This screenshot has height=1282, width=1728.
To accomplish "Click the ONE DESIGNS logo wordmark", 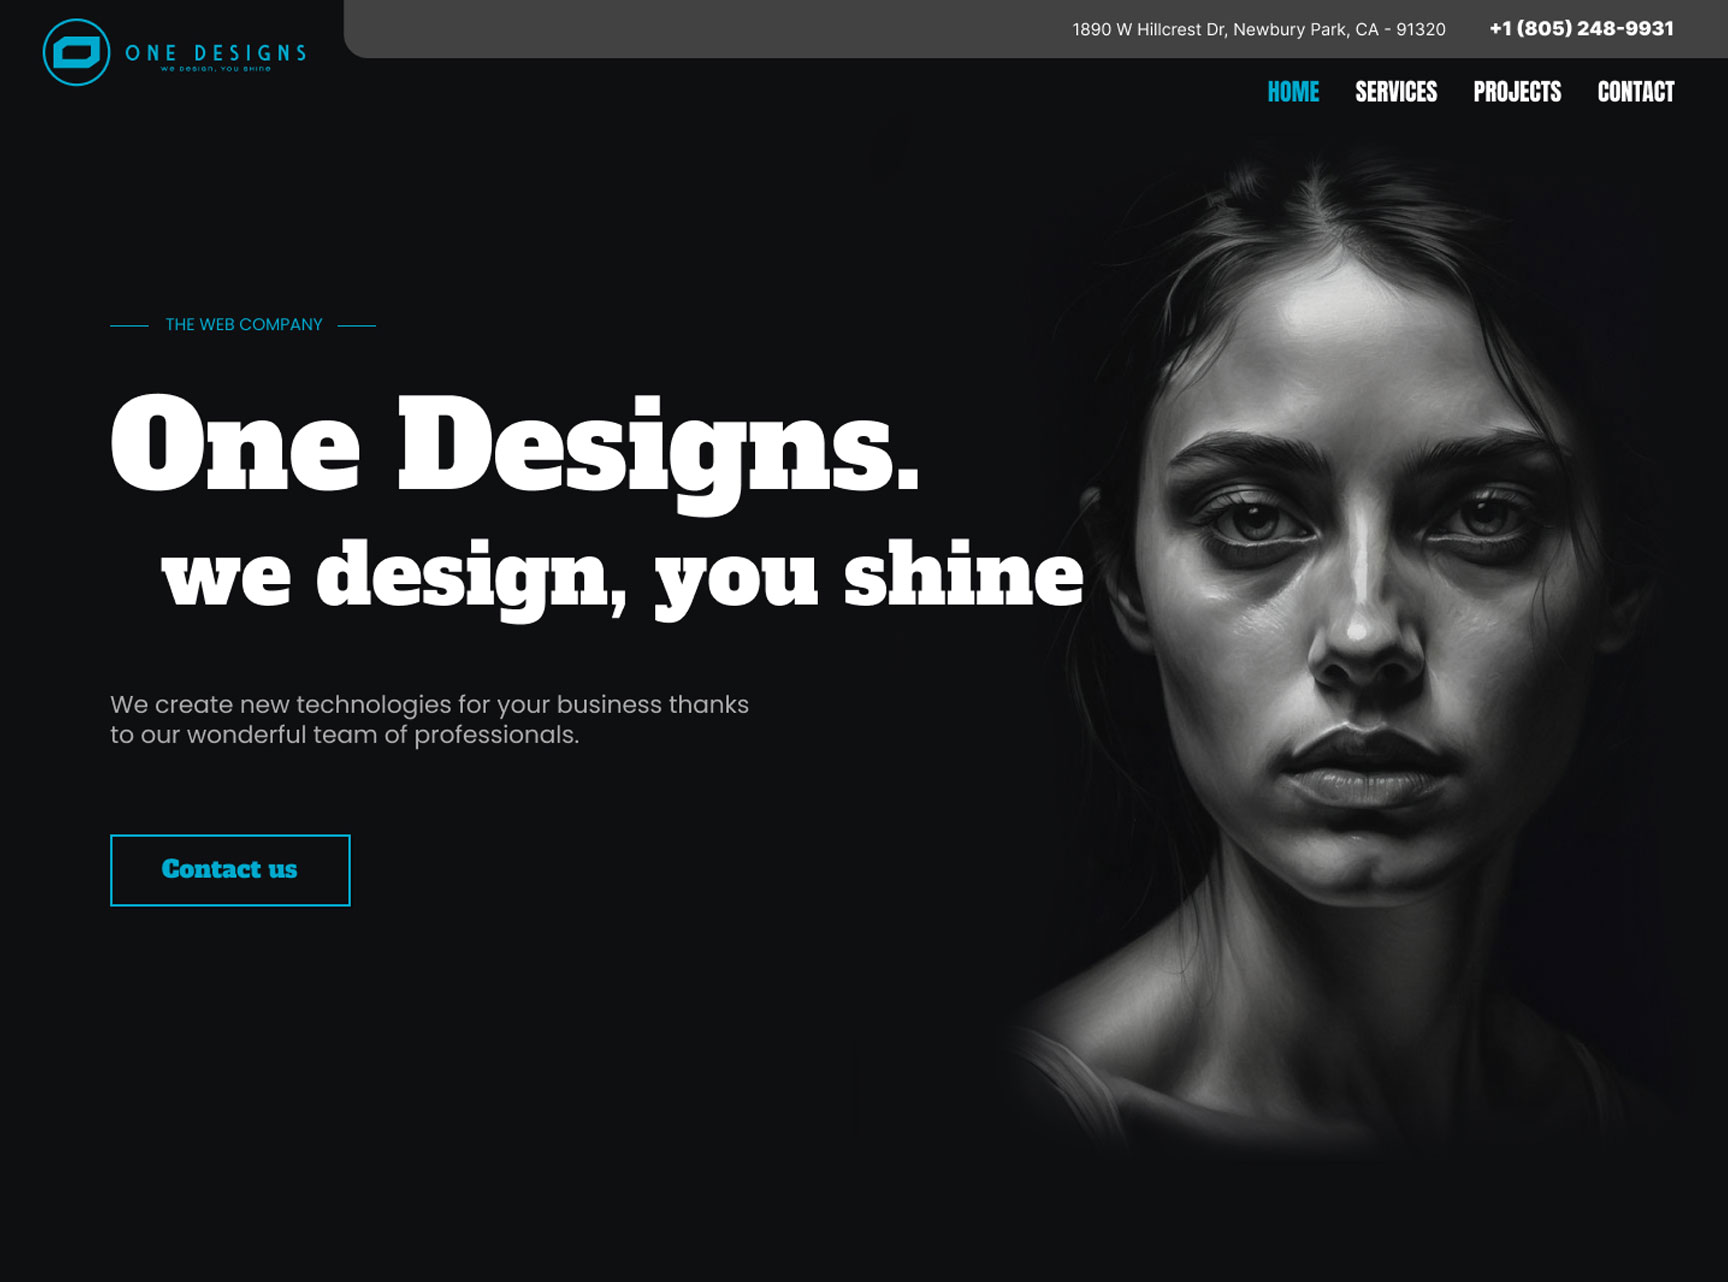I will [216, 52].
